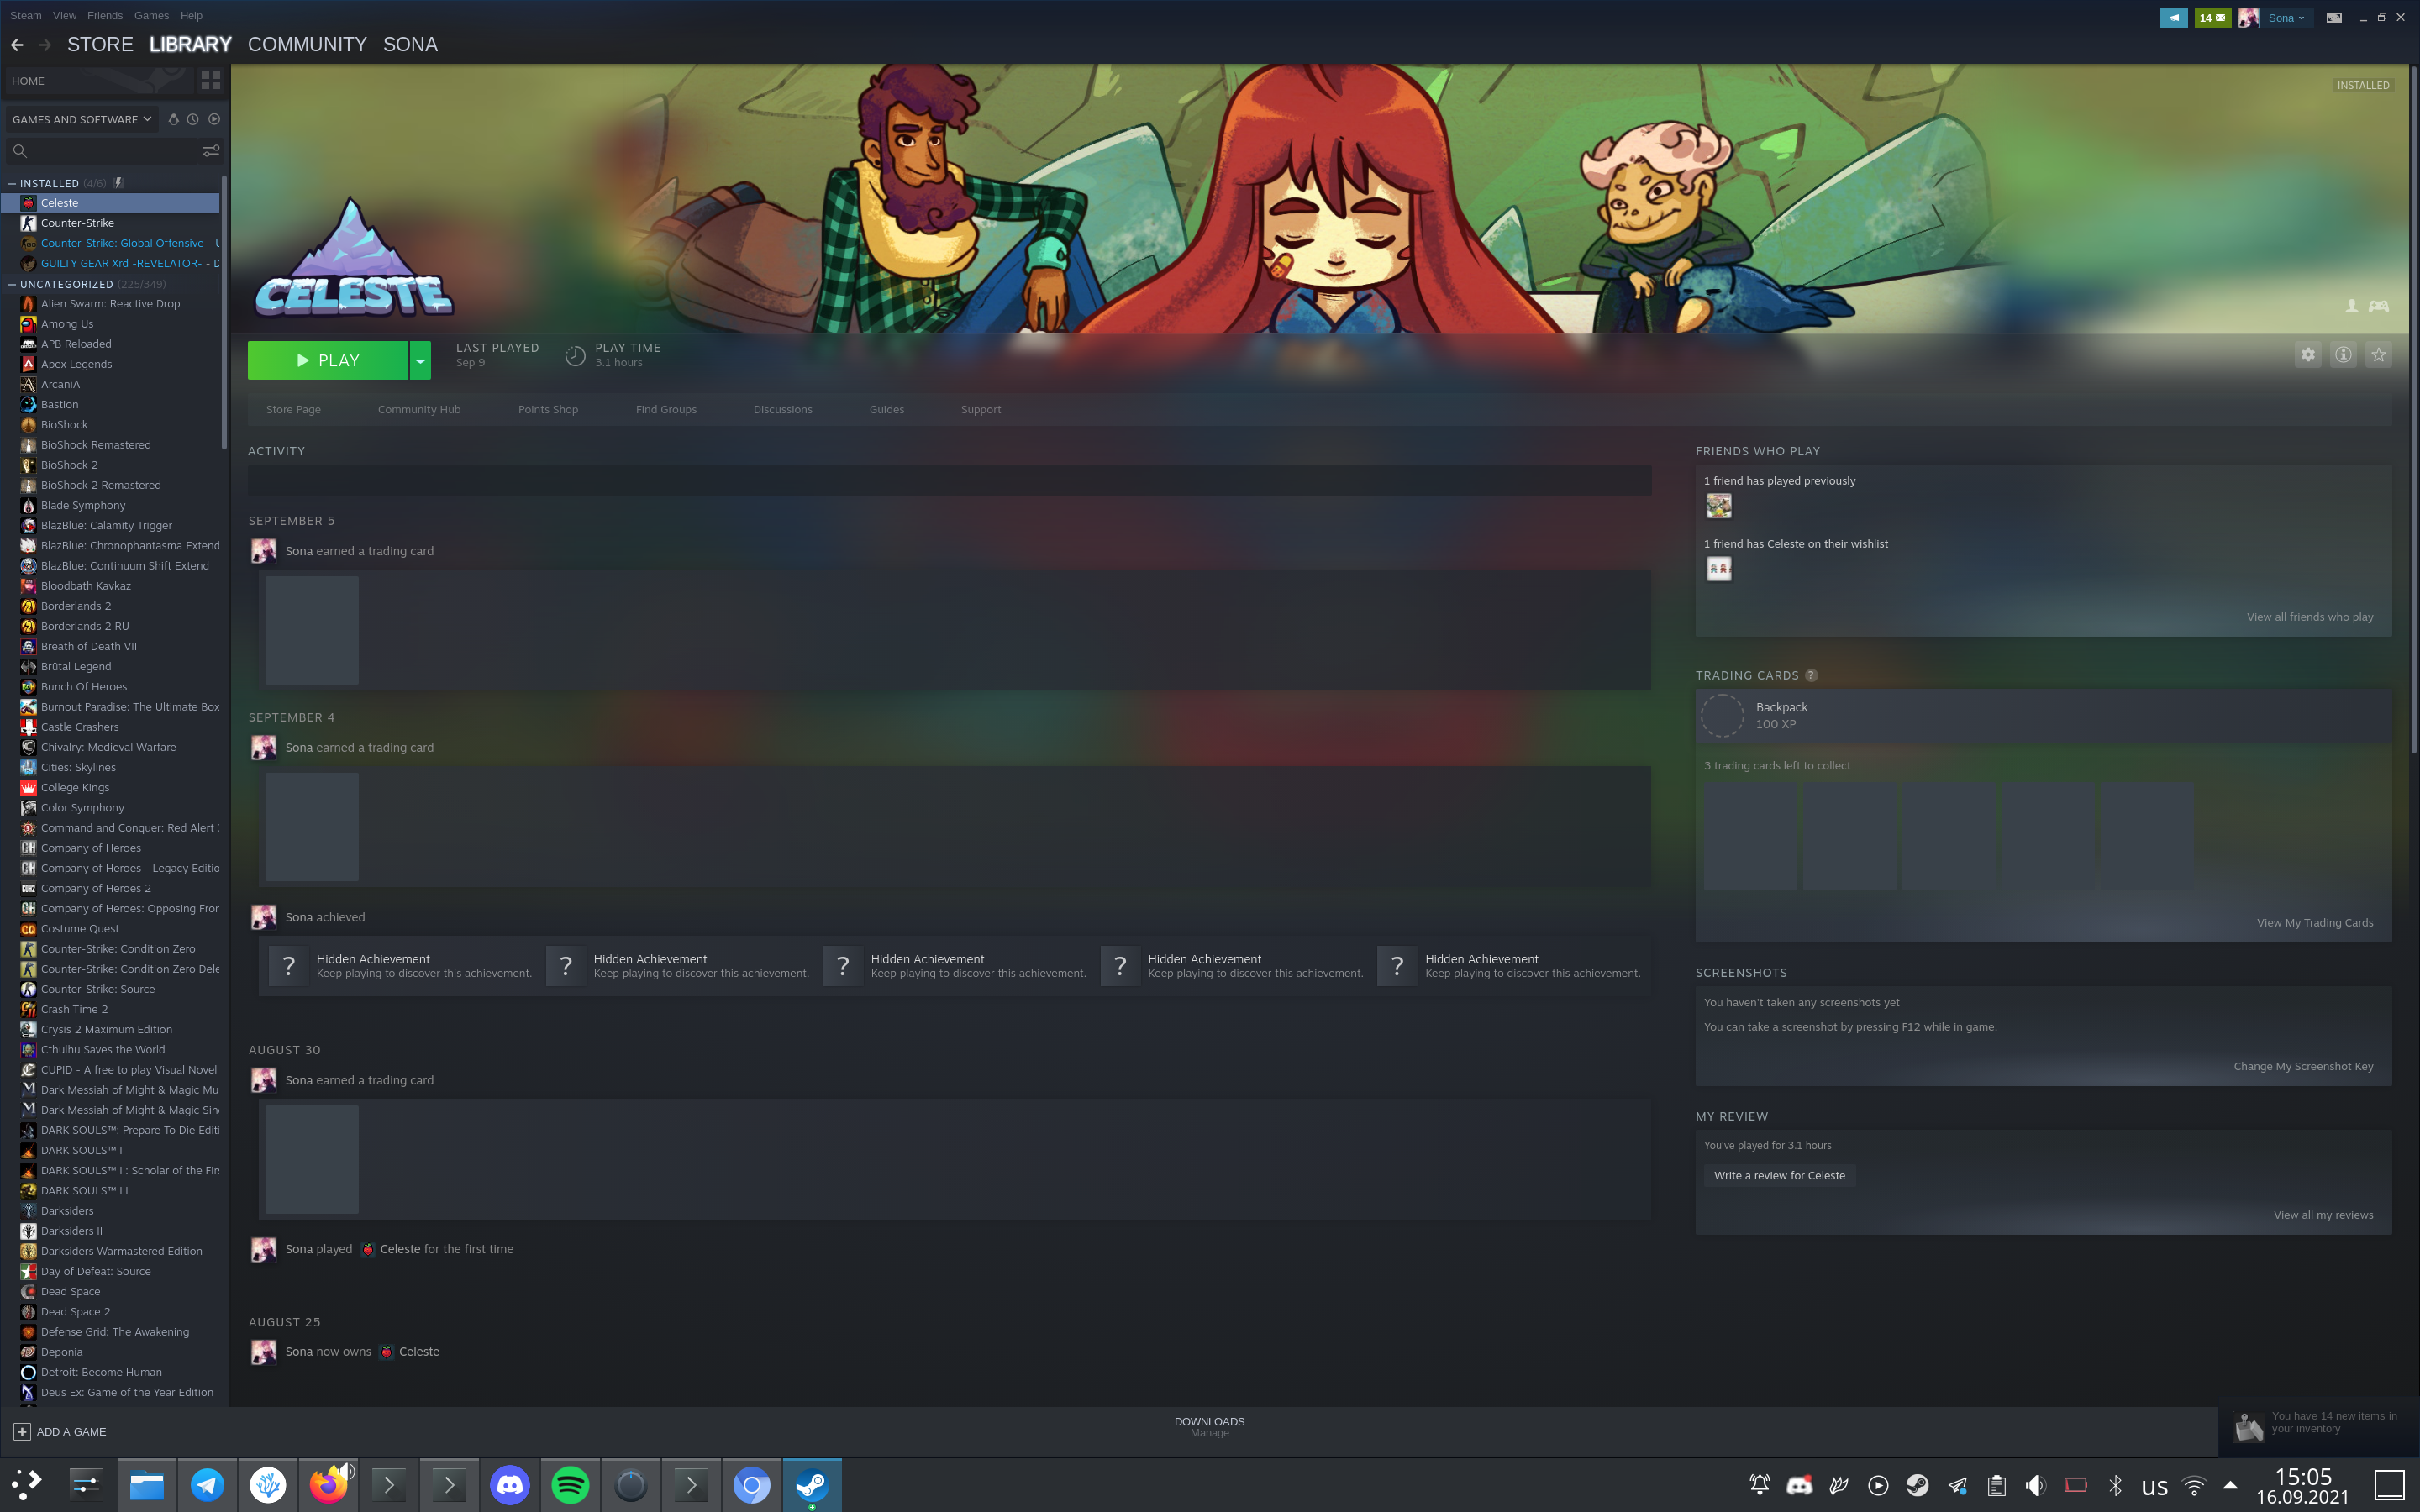Open the Games and Software dropdown
Screen dimensions: 2420x1512
82,119
